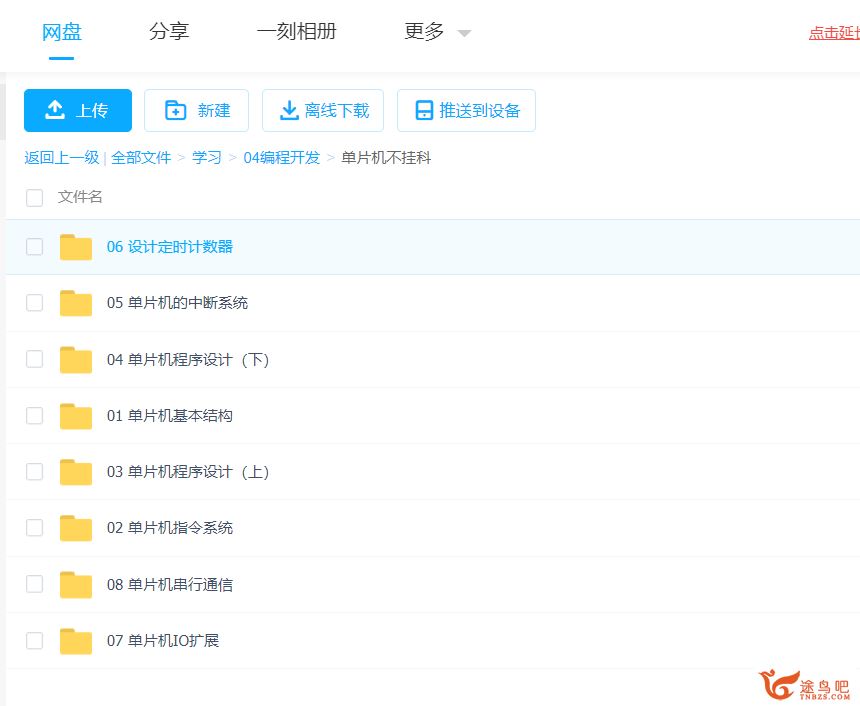Open the folder icon for 07 单片机IO扩展
This screenshot has height=706, width=860.
point(76,641)
